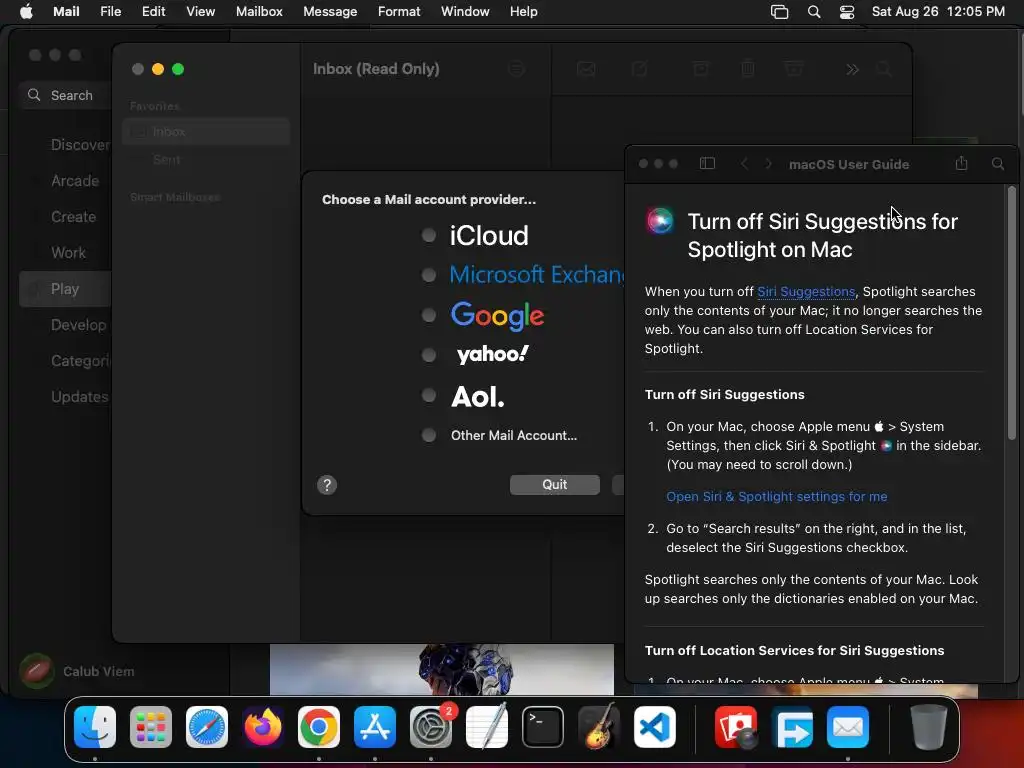Viewport: 1024px width, 768px height.
Task: Select the iCloud radio button
Action: coord(428,235)
